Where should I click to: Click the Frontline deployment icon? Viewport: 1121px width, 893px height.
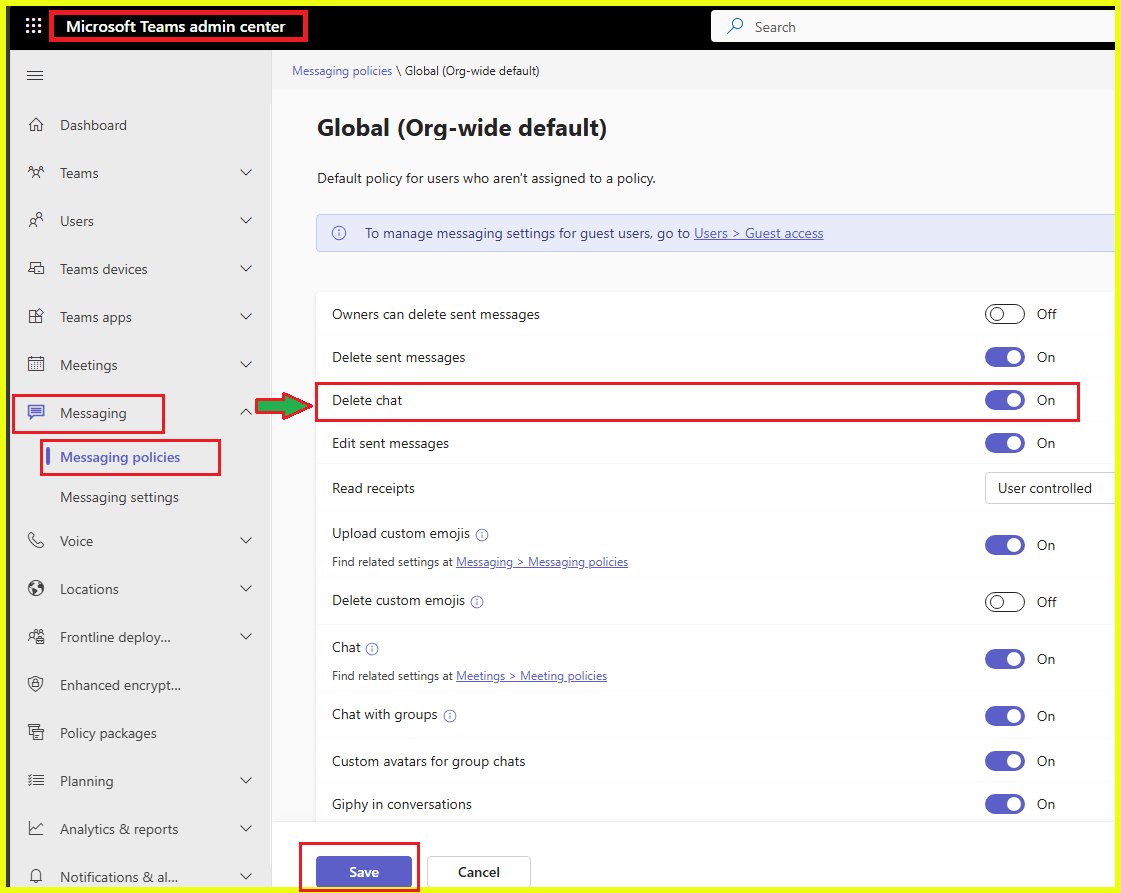36,636
